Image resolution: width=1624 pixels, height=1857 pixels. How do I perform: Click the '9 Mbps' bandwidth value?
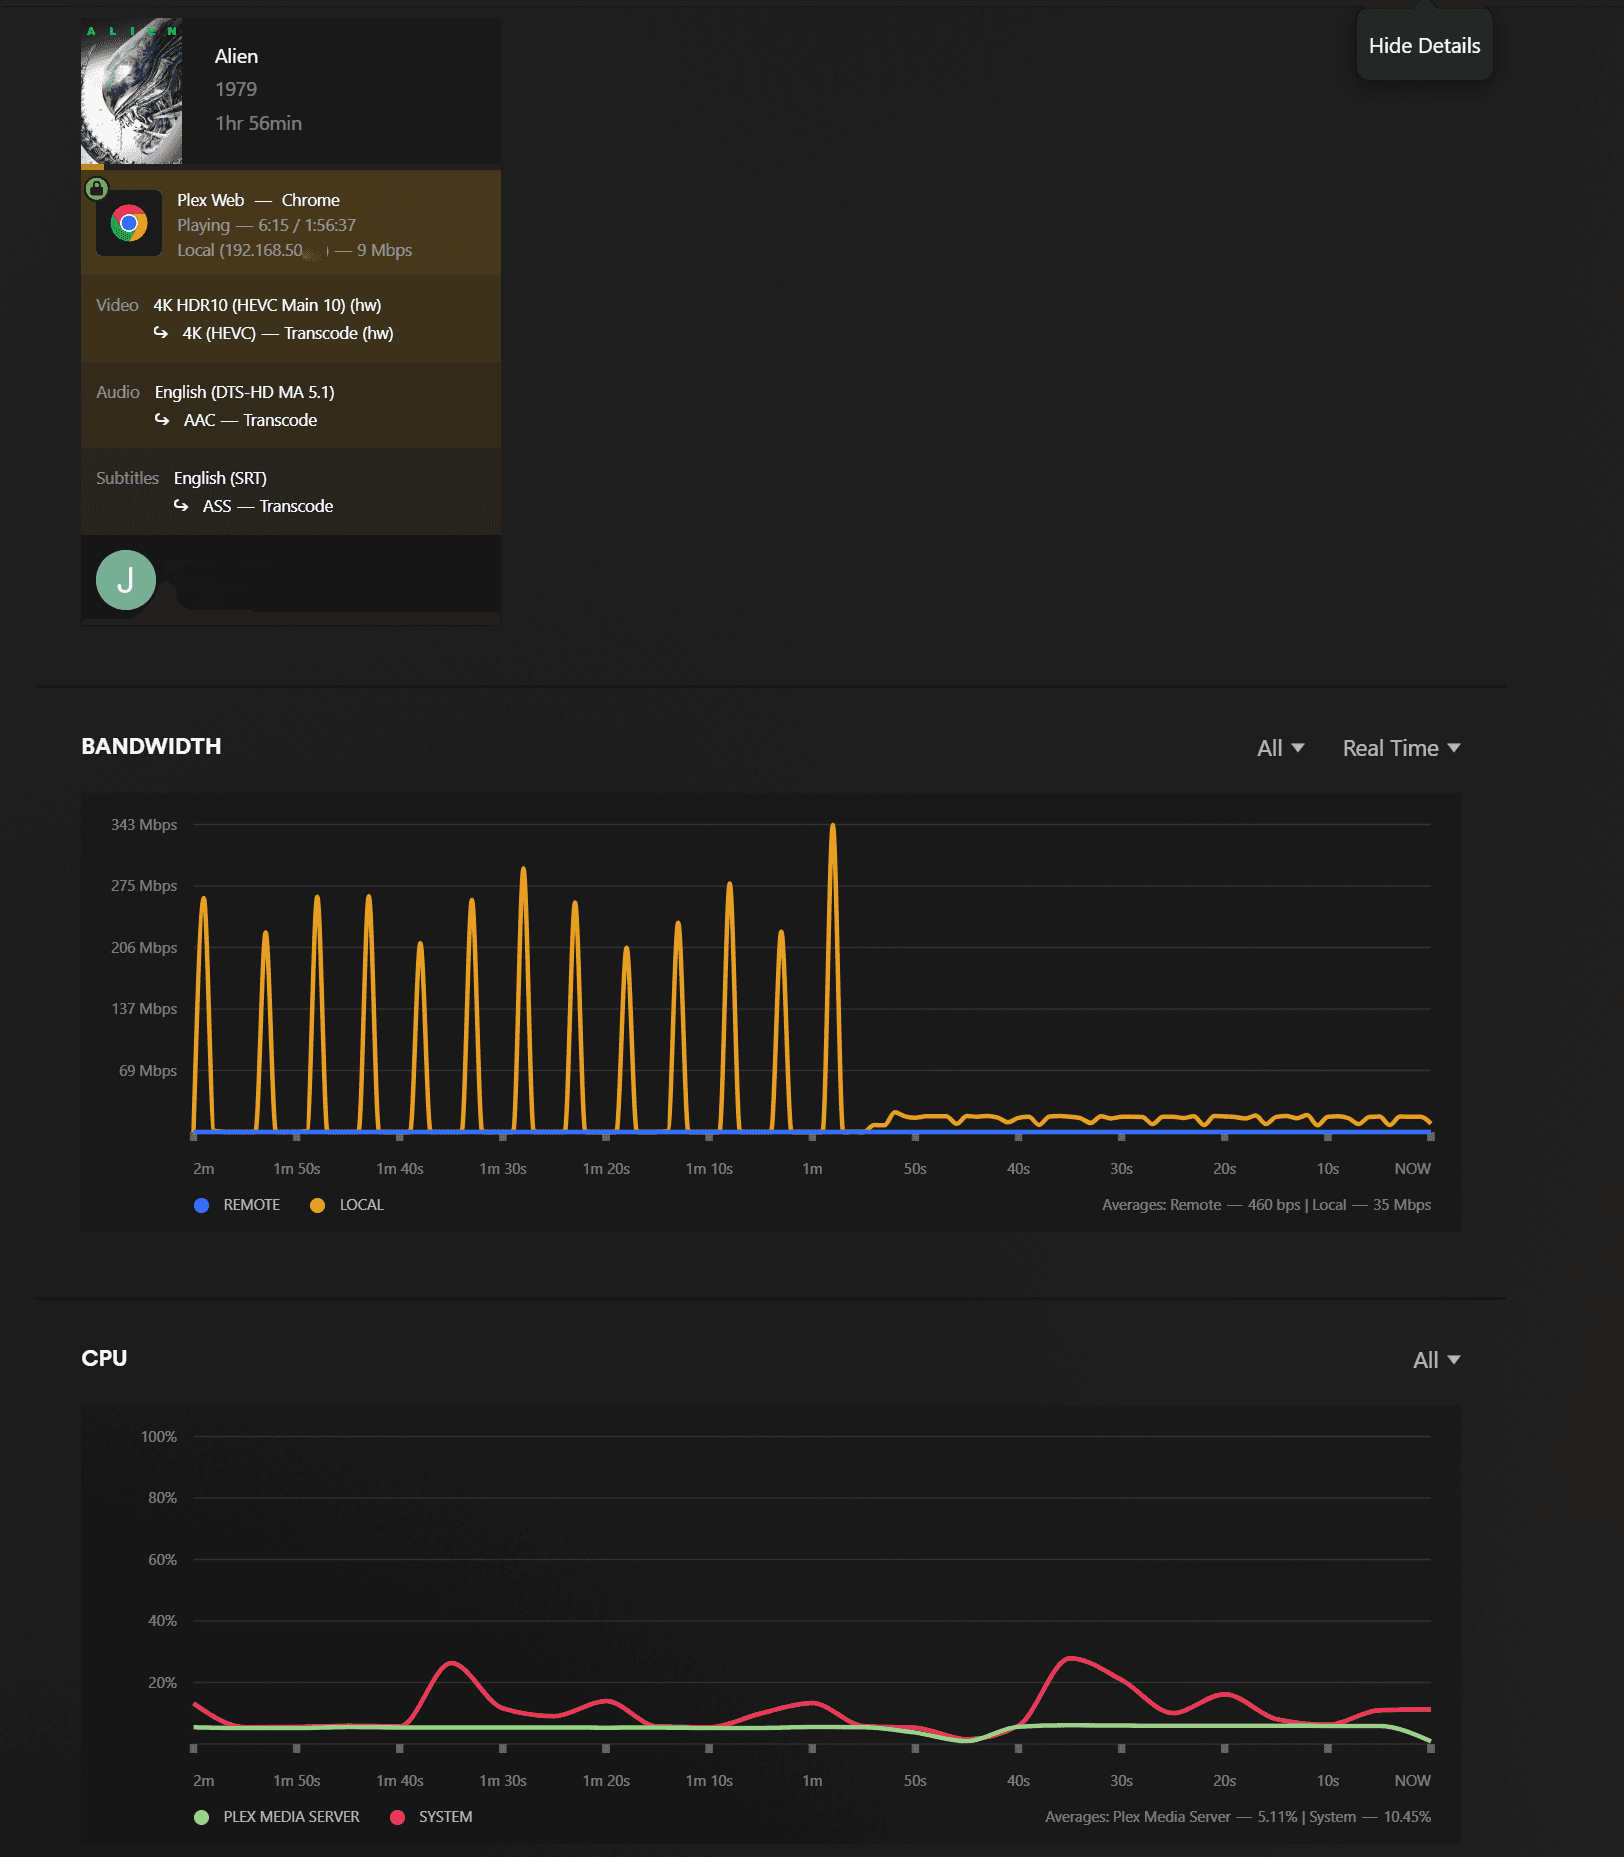385,250
